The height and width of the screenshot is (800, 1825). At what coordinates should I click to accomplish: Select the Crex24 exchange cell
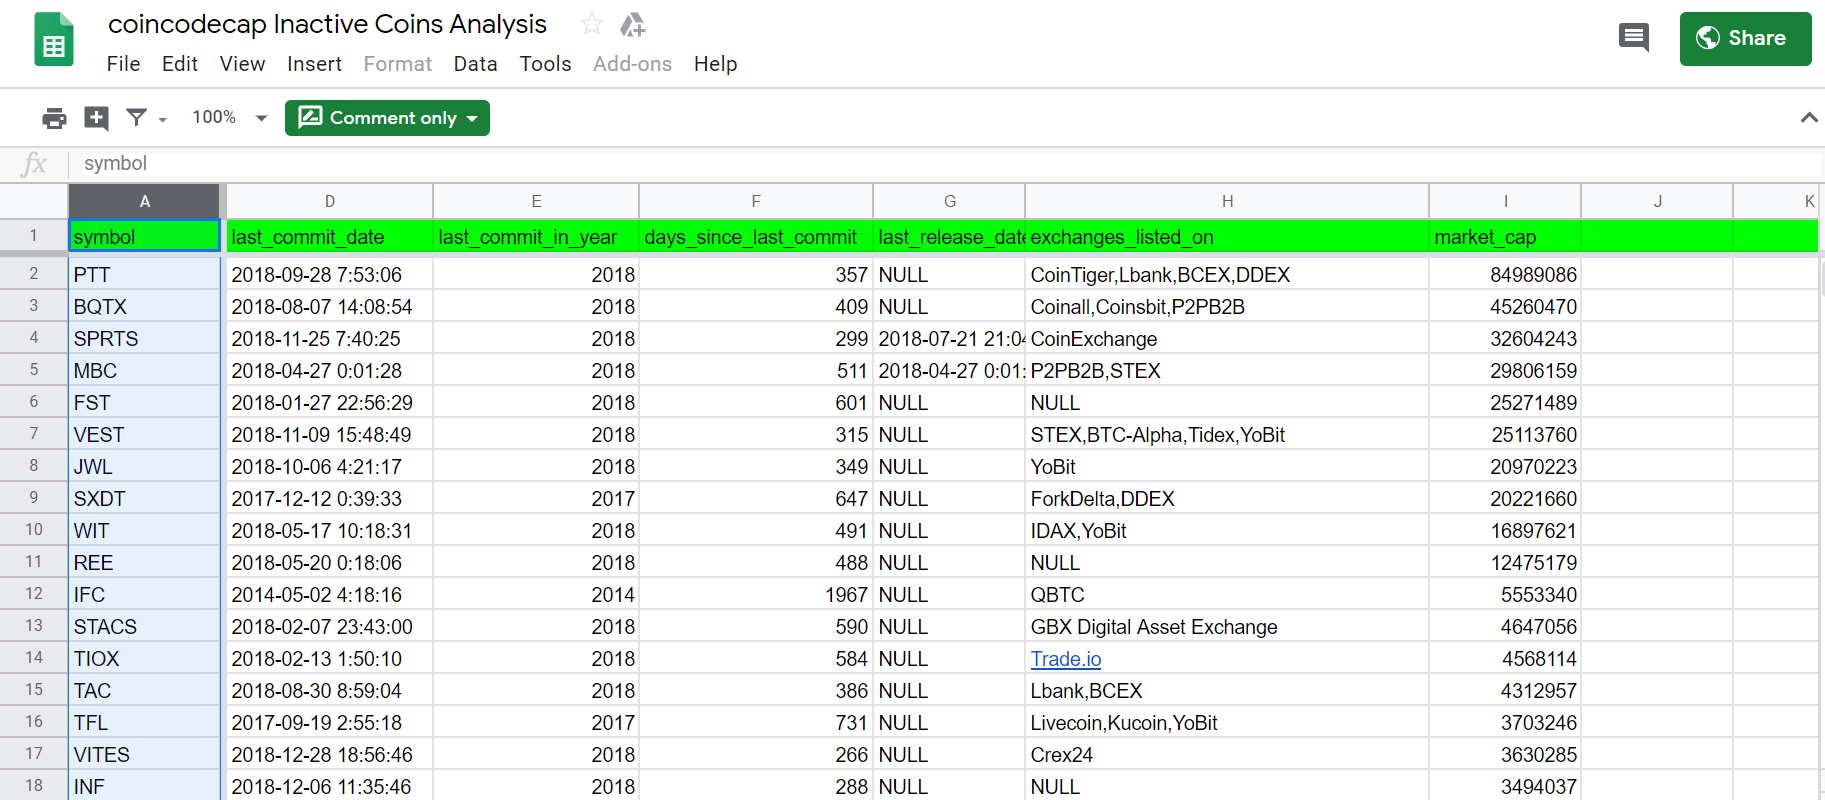click(1227, 754)
